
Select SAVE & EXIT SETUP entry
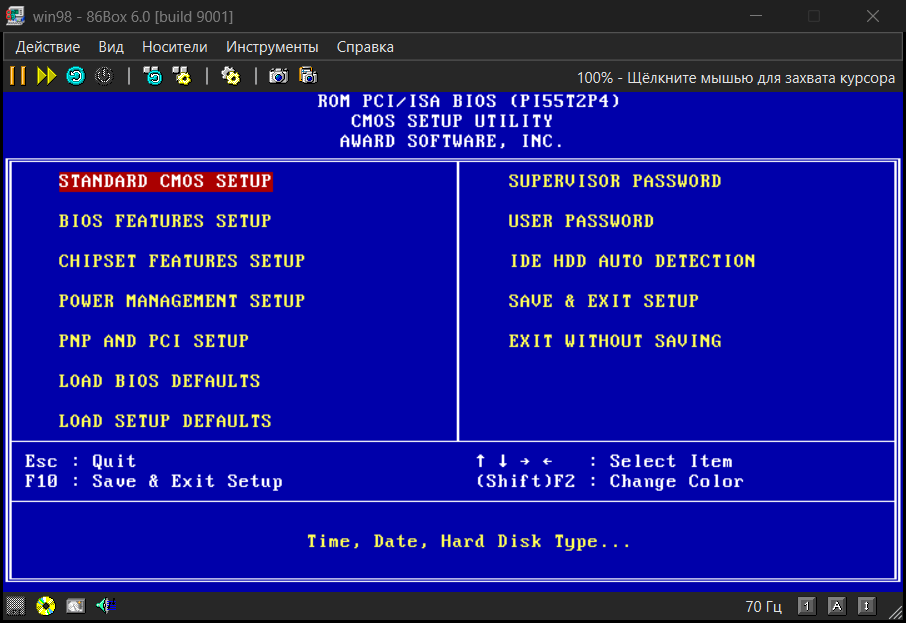[x=603, y=301]
